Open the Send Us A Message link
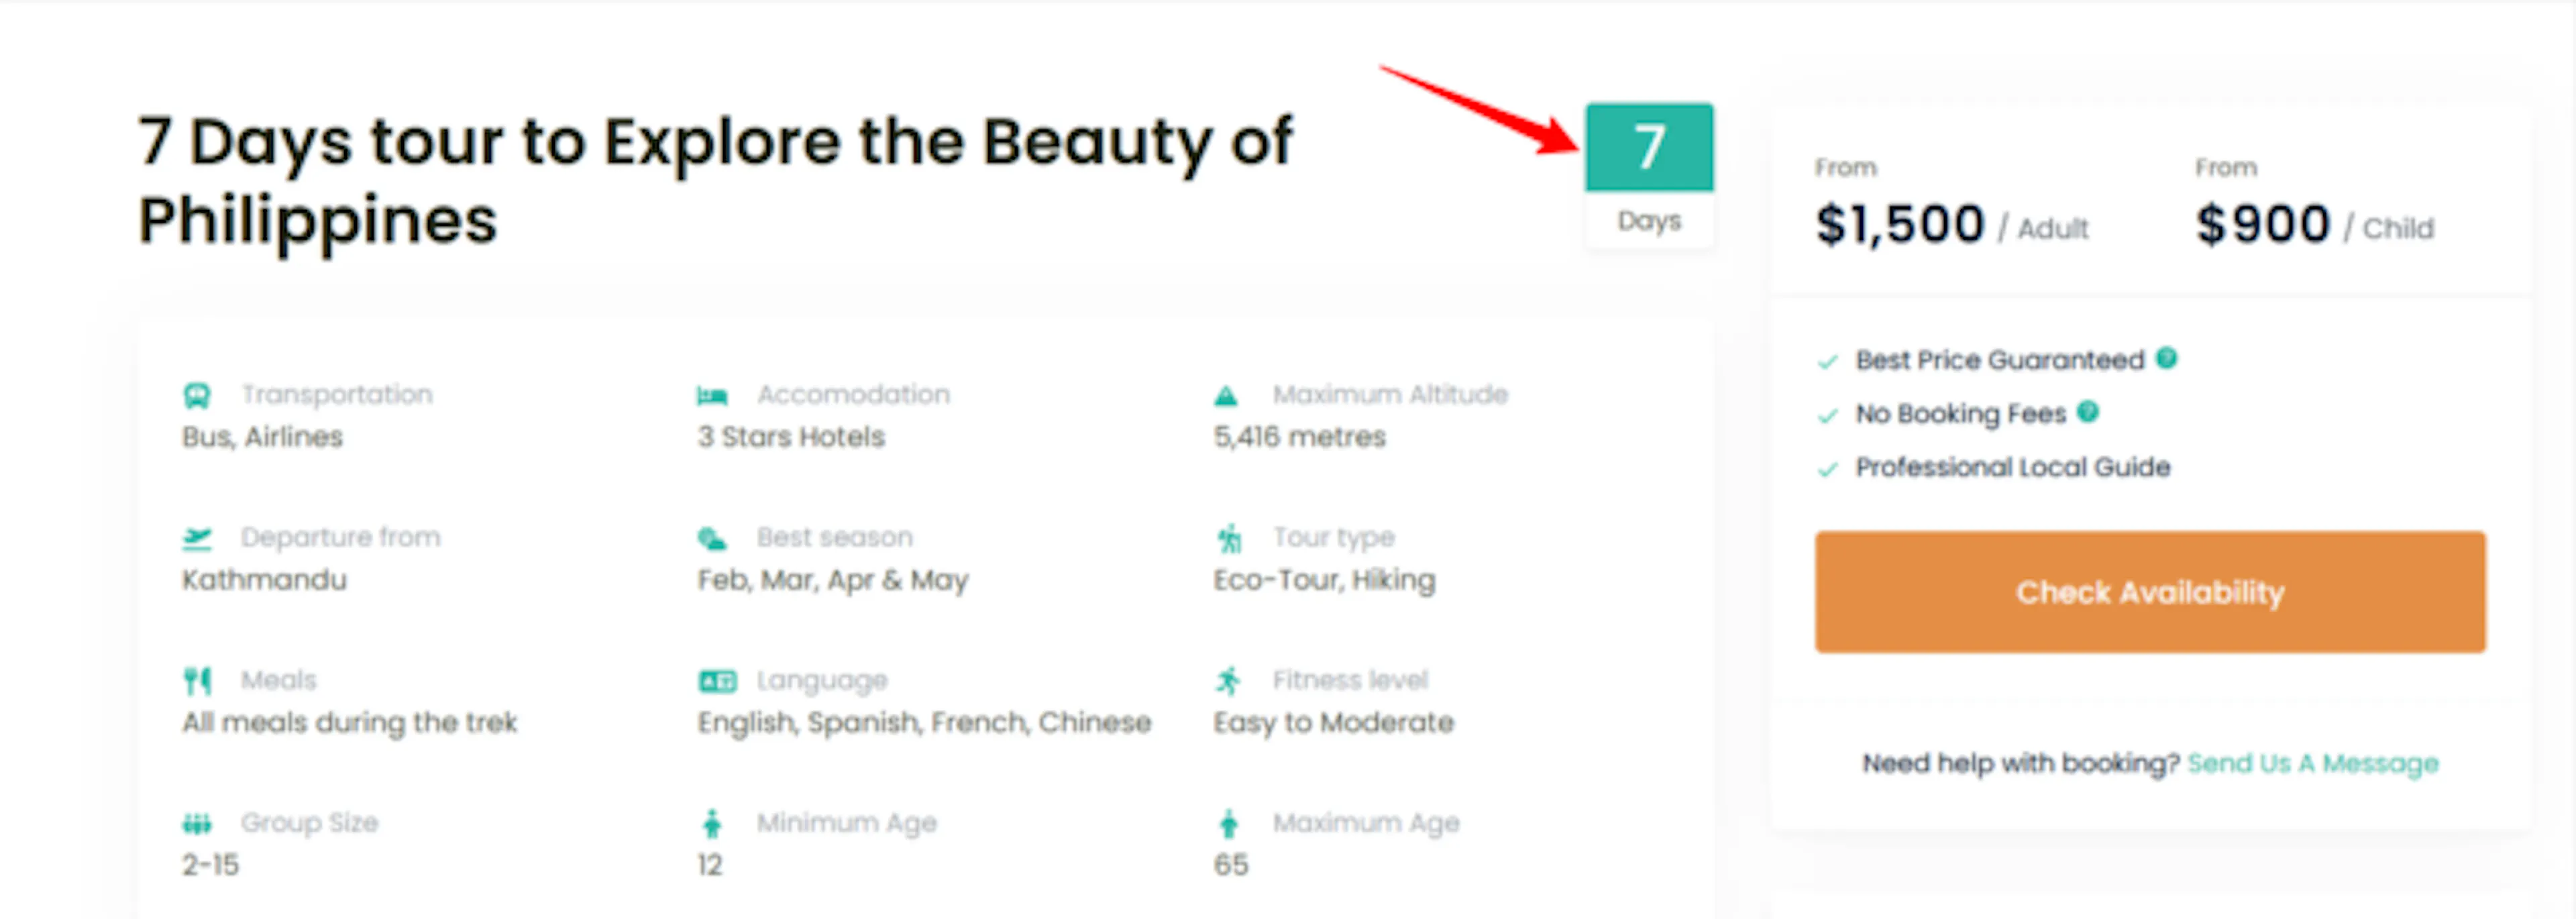This screenshot has width=2576, height=919. (x=2312, y=764)
